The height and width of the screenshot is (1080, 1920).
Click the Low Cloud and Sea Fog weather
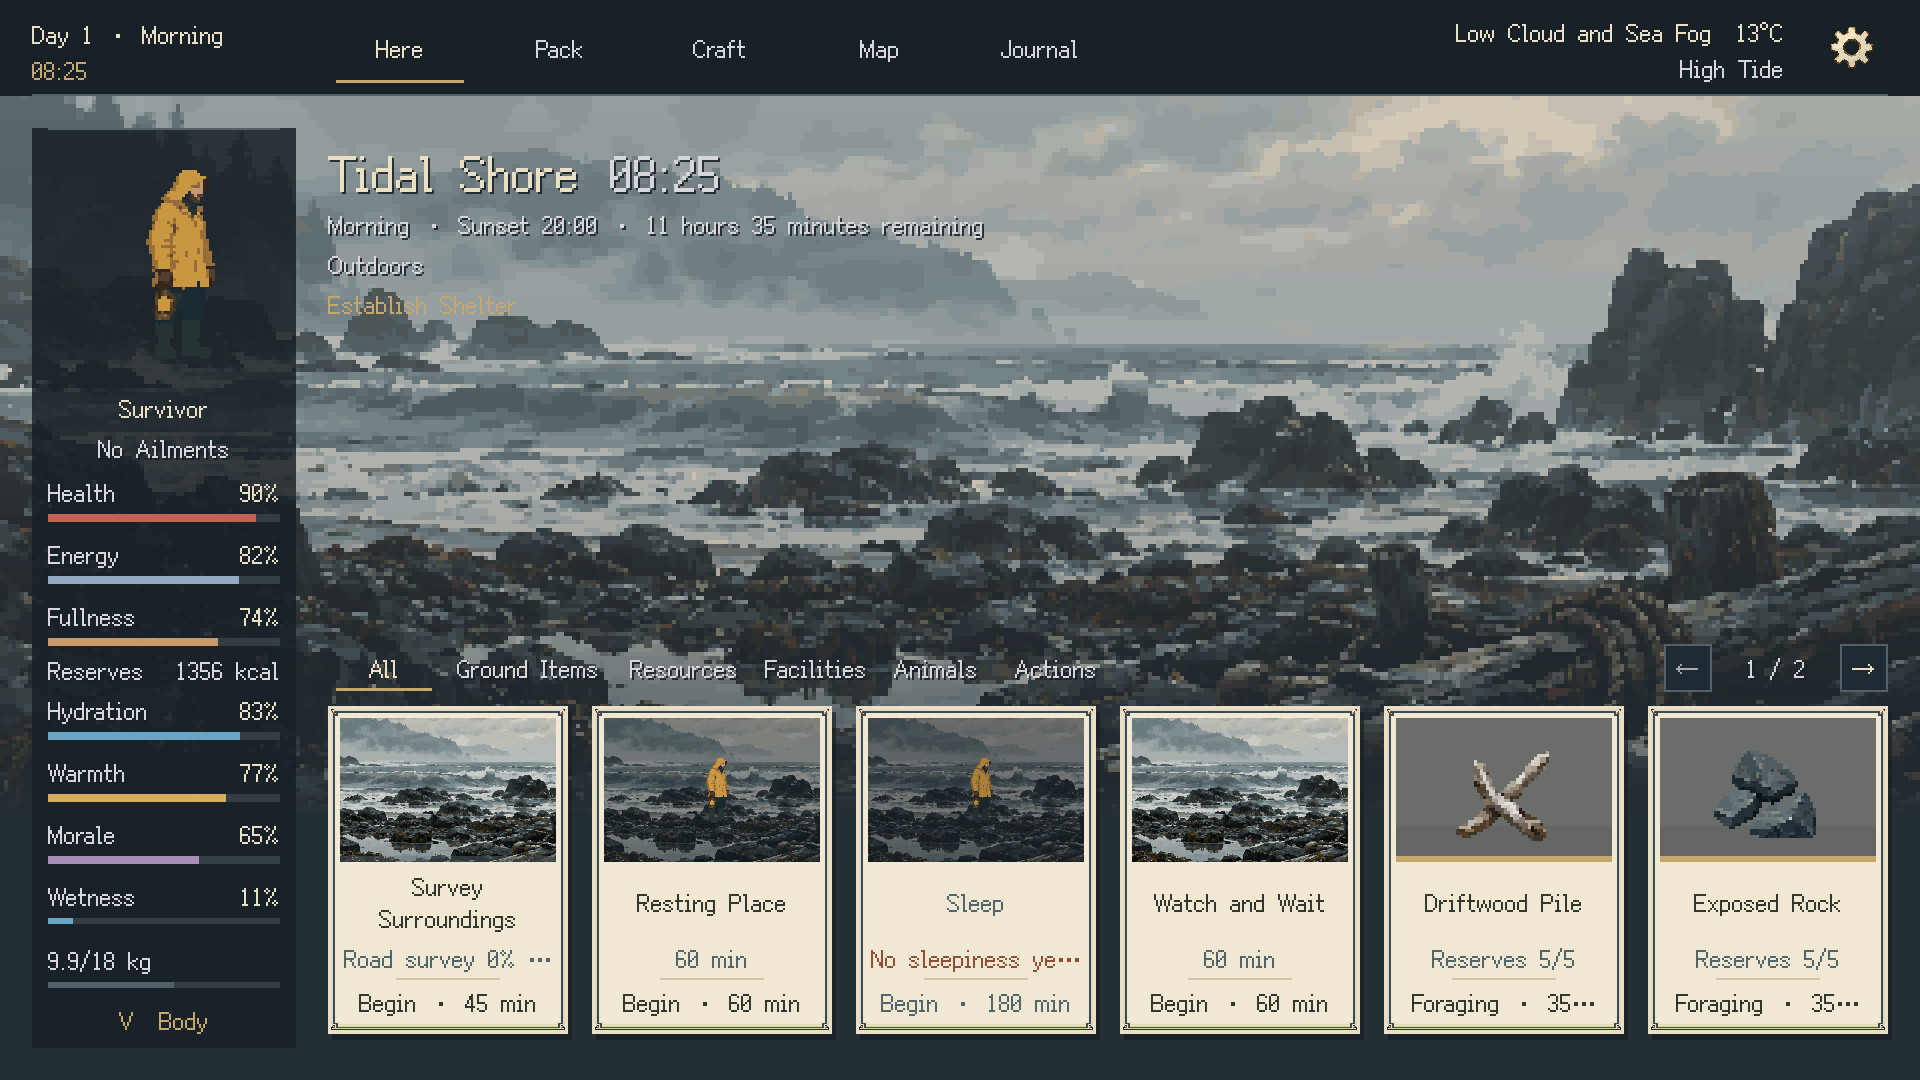pos(1582,34)
